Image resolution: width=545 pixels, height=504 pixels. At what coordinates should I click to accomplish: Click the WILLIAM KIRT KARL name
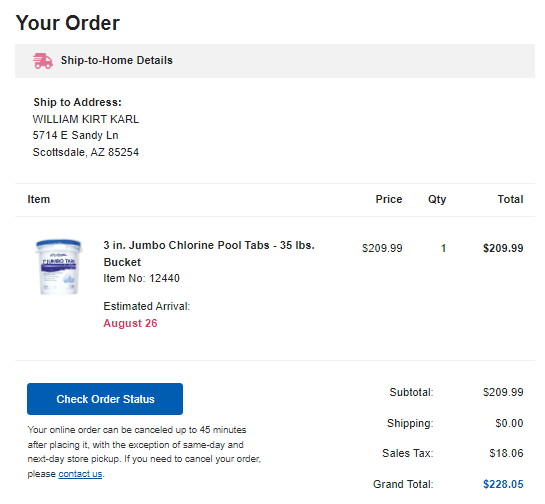[86, 119]
